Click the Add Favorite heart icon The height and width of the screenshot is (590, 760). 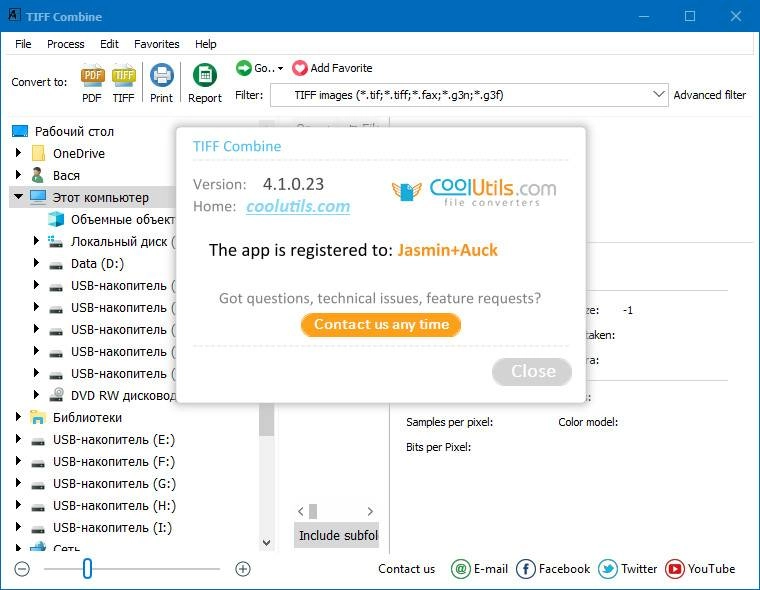[300, 68]
